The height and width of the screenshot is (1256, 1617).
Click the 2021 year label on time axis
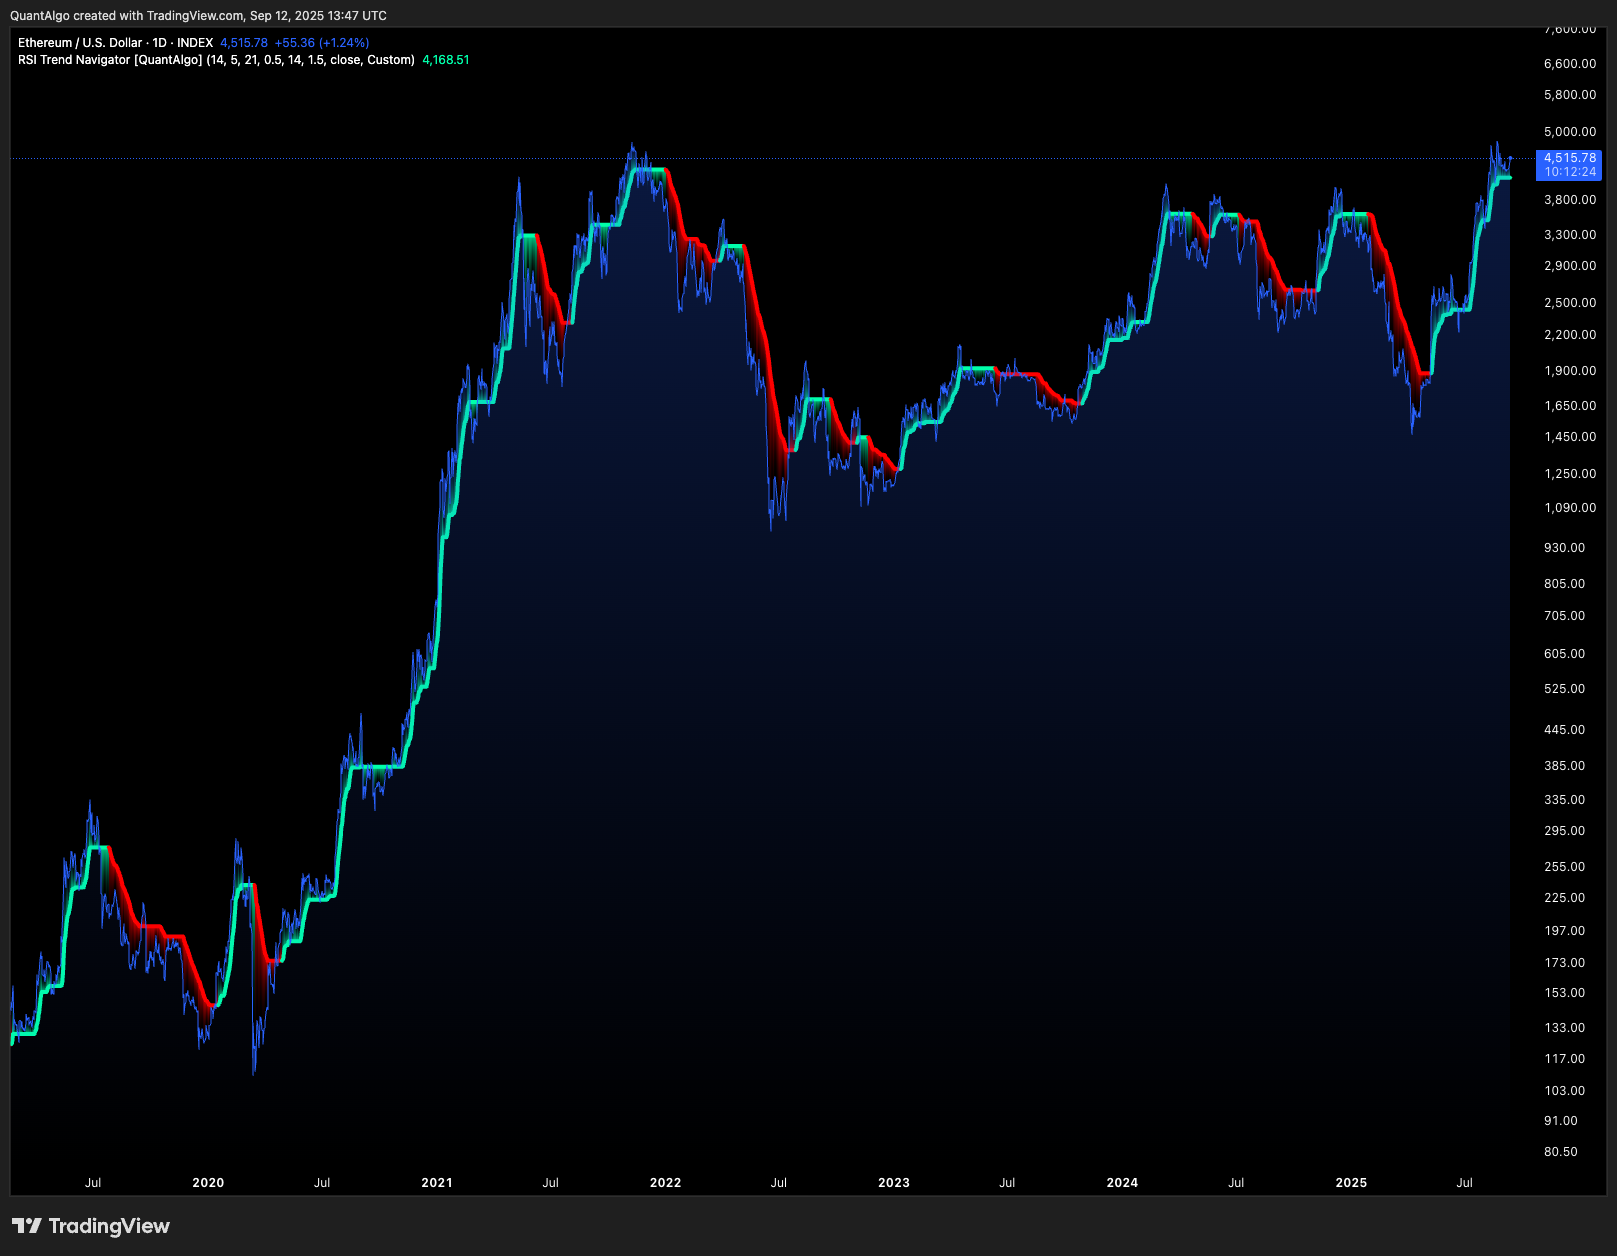click(x=437, y=1183)
